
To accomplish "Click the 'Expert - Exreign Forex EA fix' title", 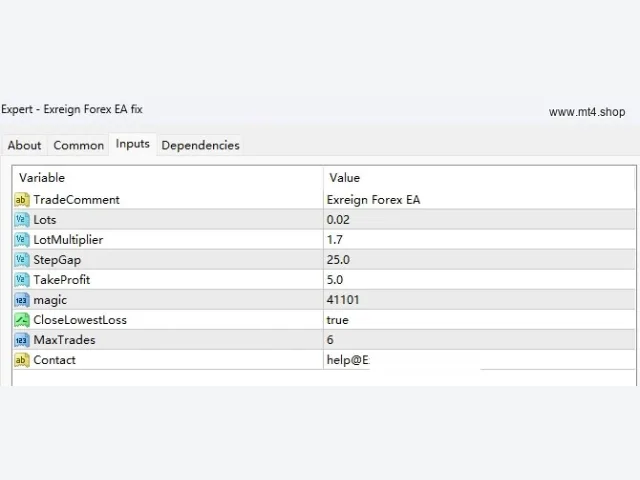I will point(72,109).
